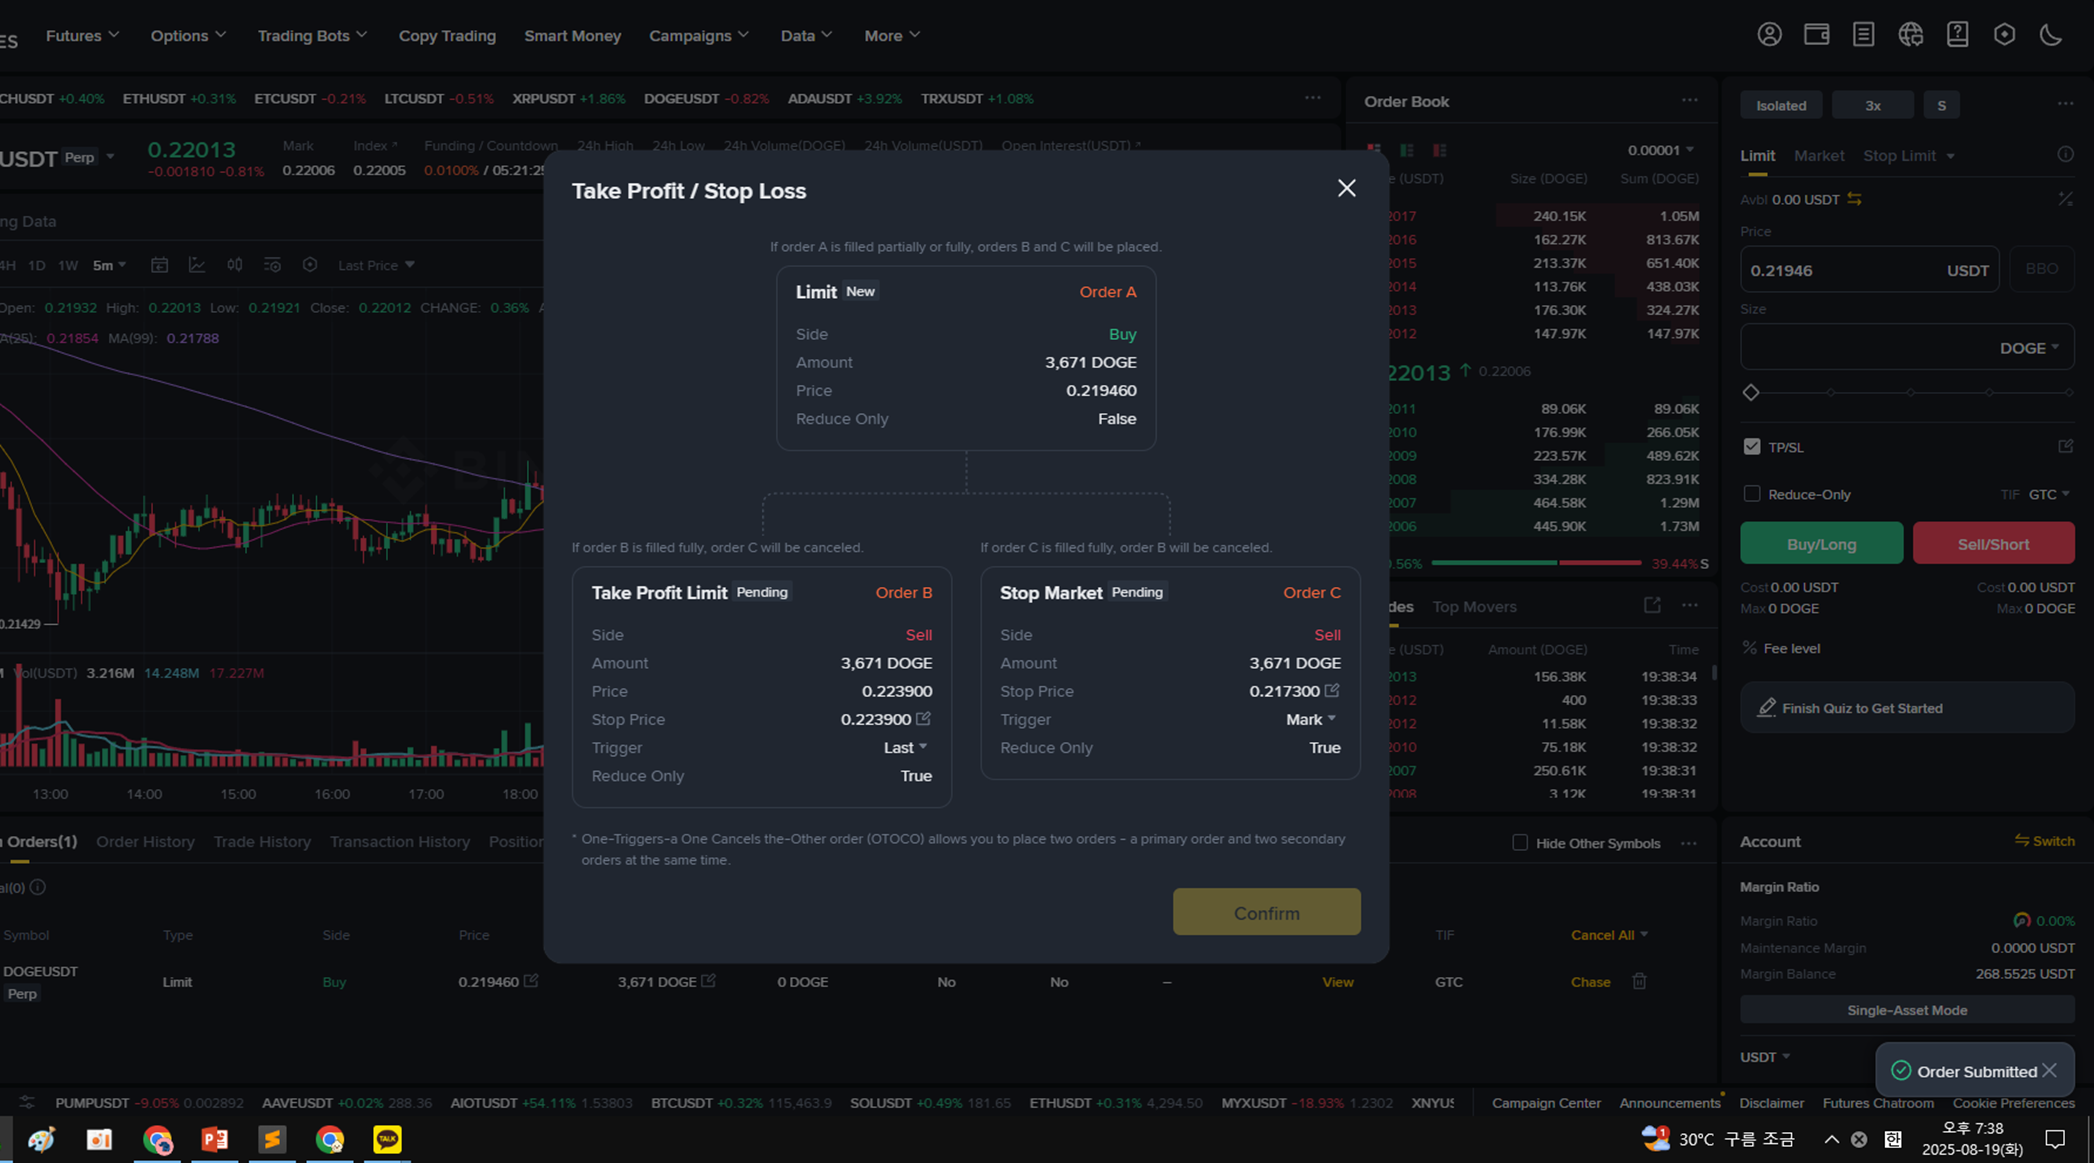Open the user profile icon
This screenshot has height=1163, width=2094.
tap(1769, 35)
